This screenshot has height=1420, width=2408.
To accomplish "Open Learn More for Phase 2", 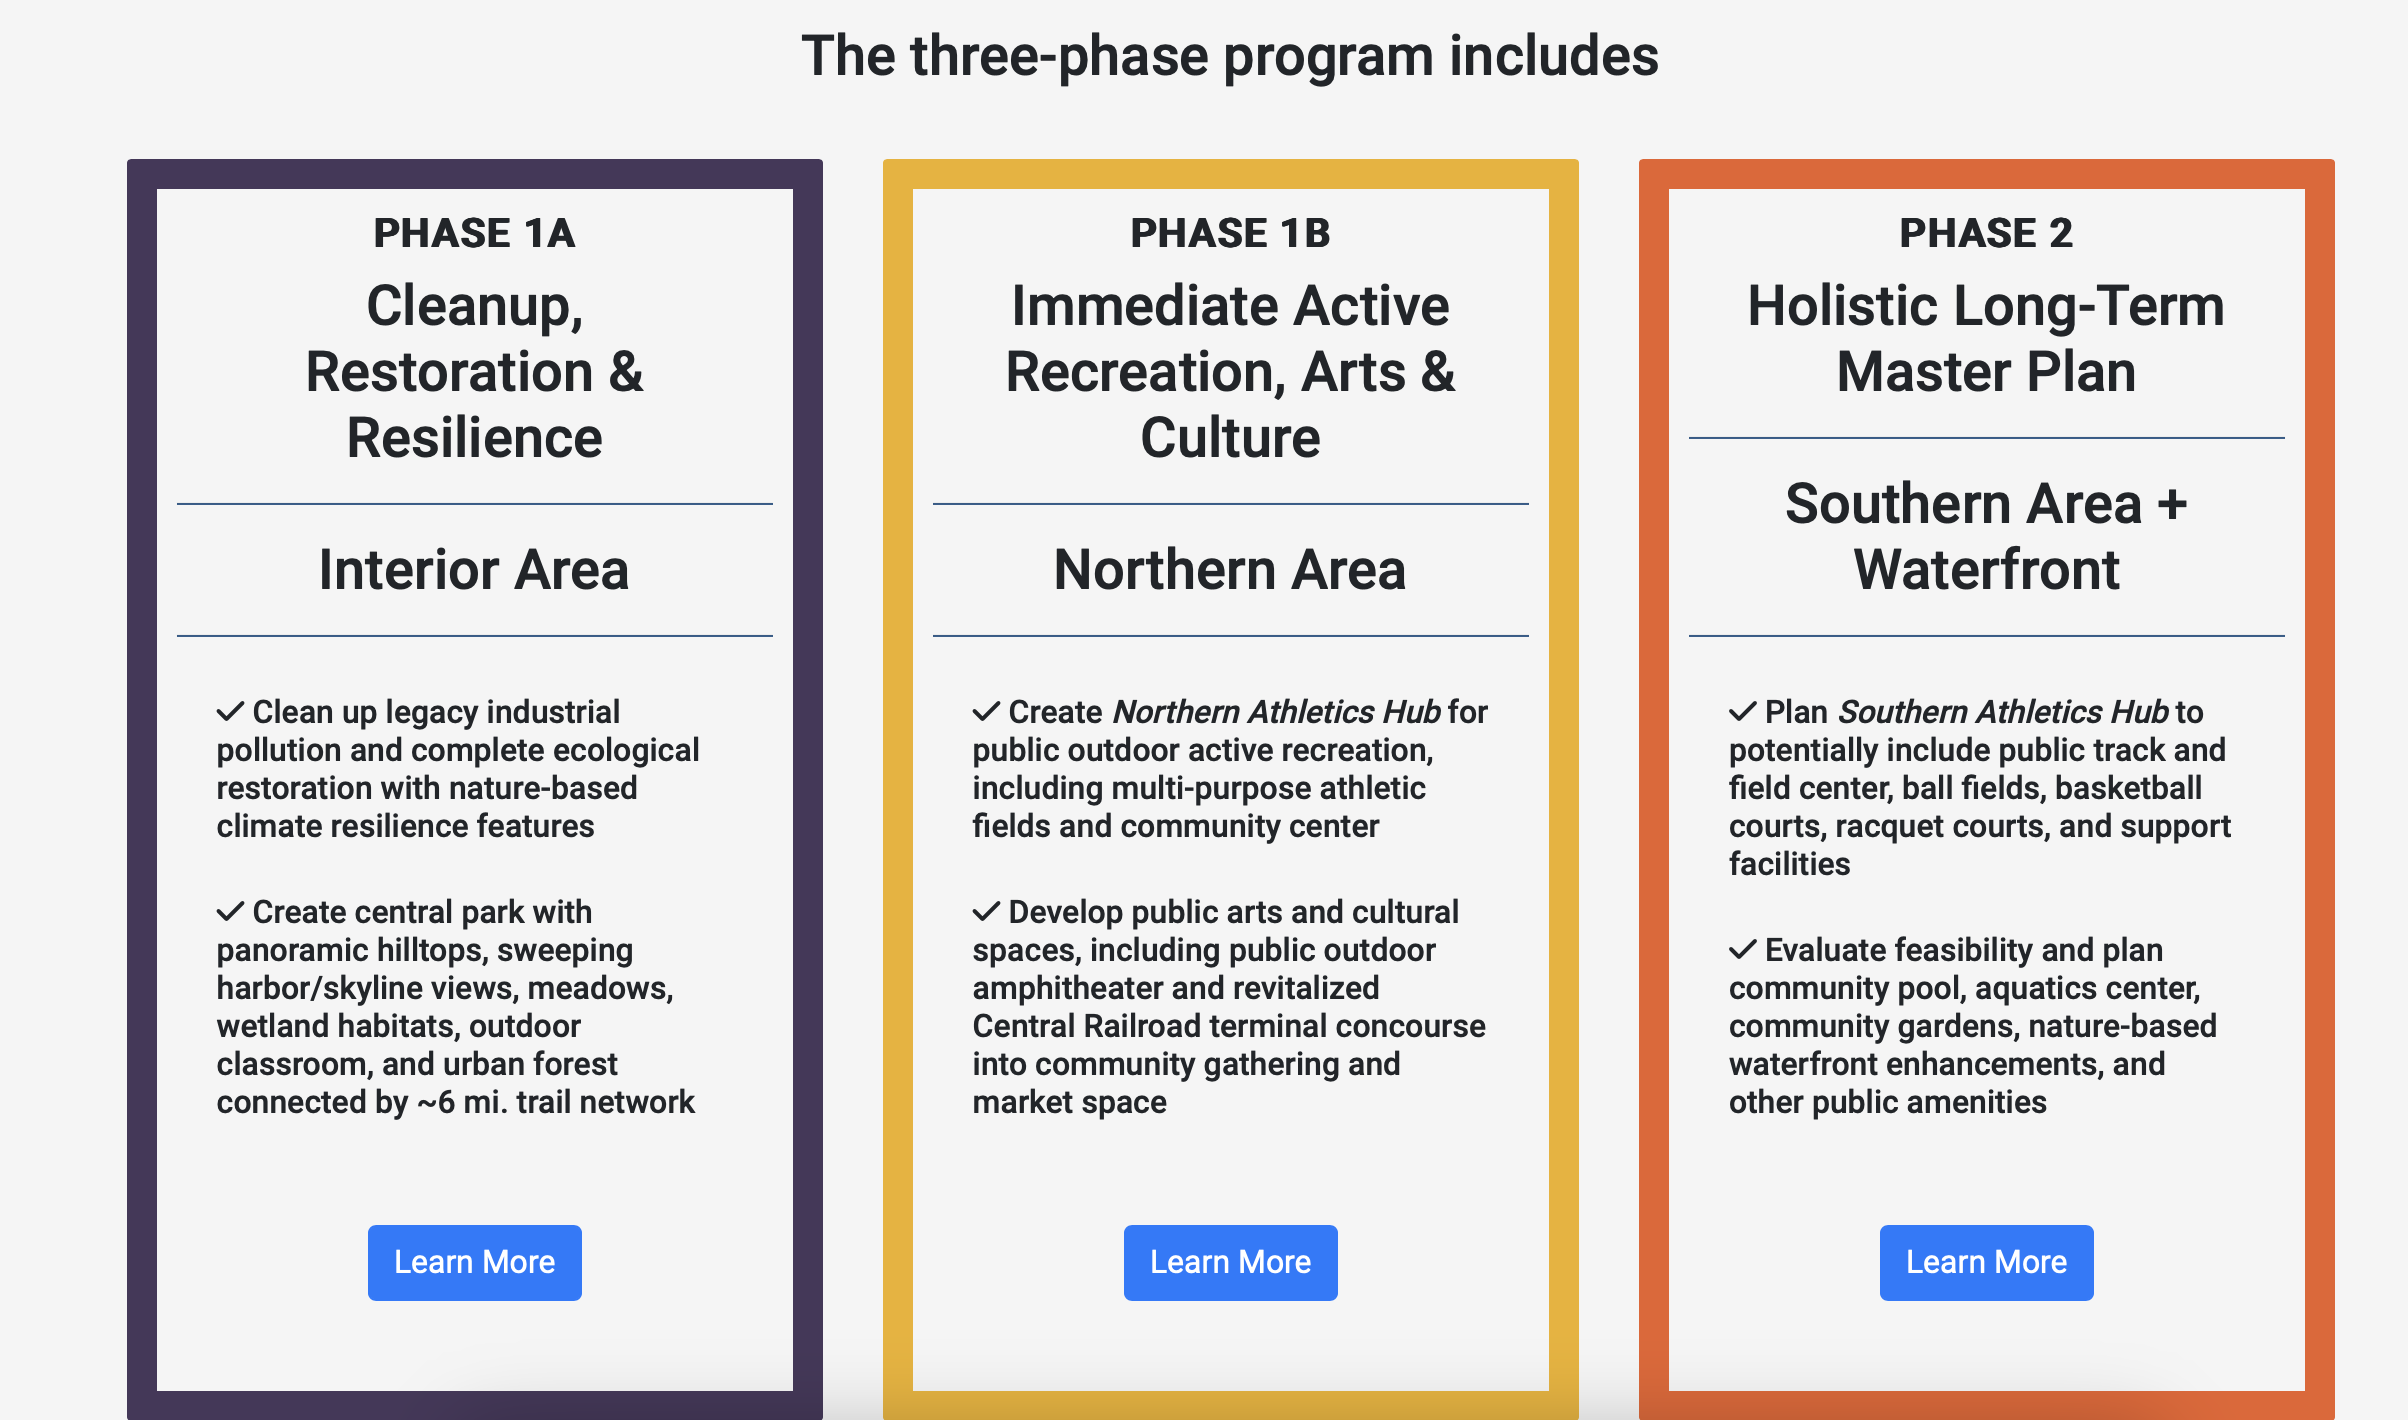I will click(1986, 1262).
